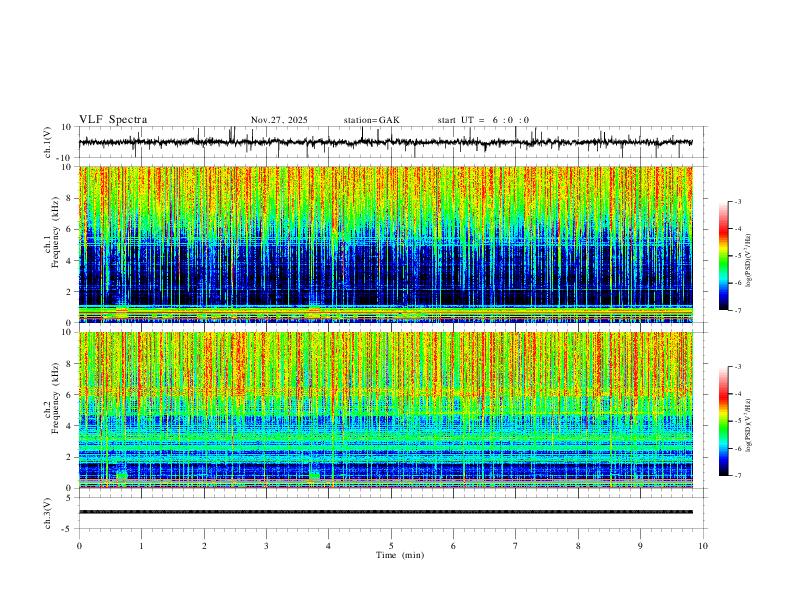The height and width of the screenshot is (612, 792).
Task: Click the 'VLF Spectra' title text
Action: click(x=113, y=120)
